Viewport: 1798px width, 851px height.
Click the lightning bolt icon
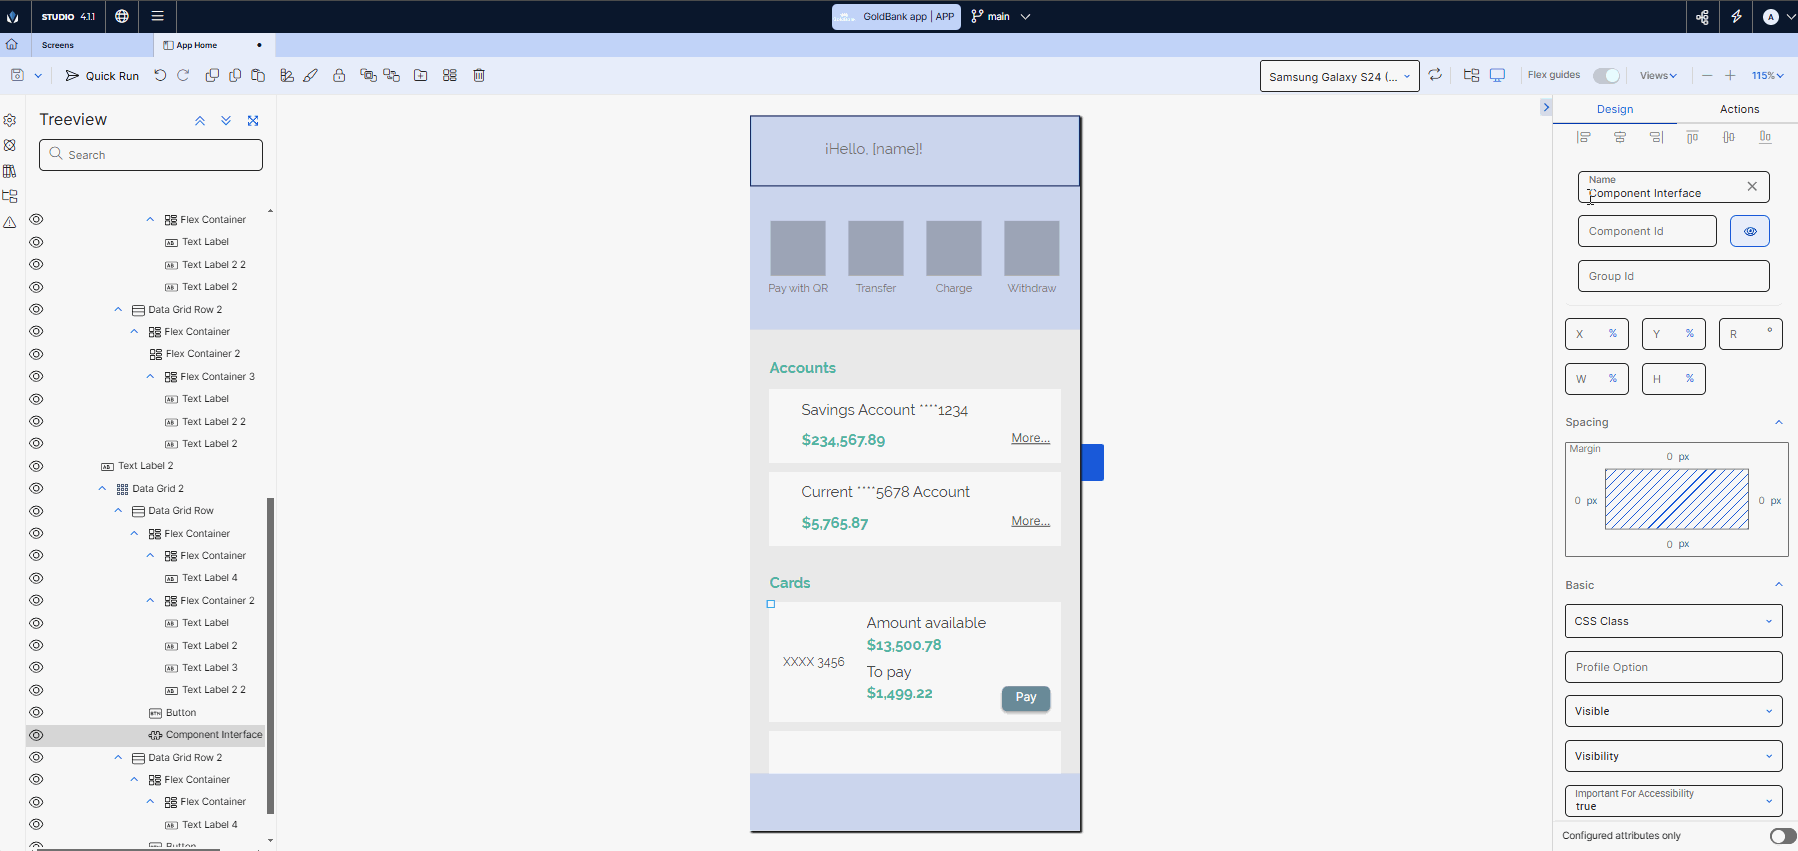(x=1736, y=17)
